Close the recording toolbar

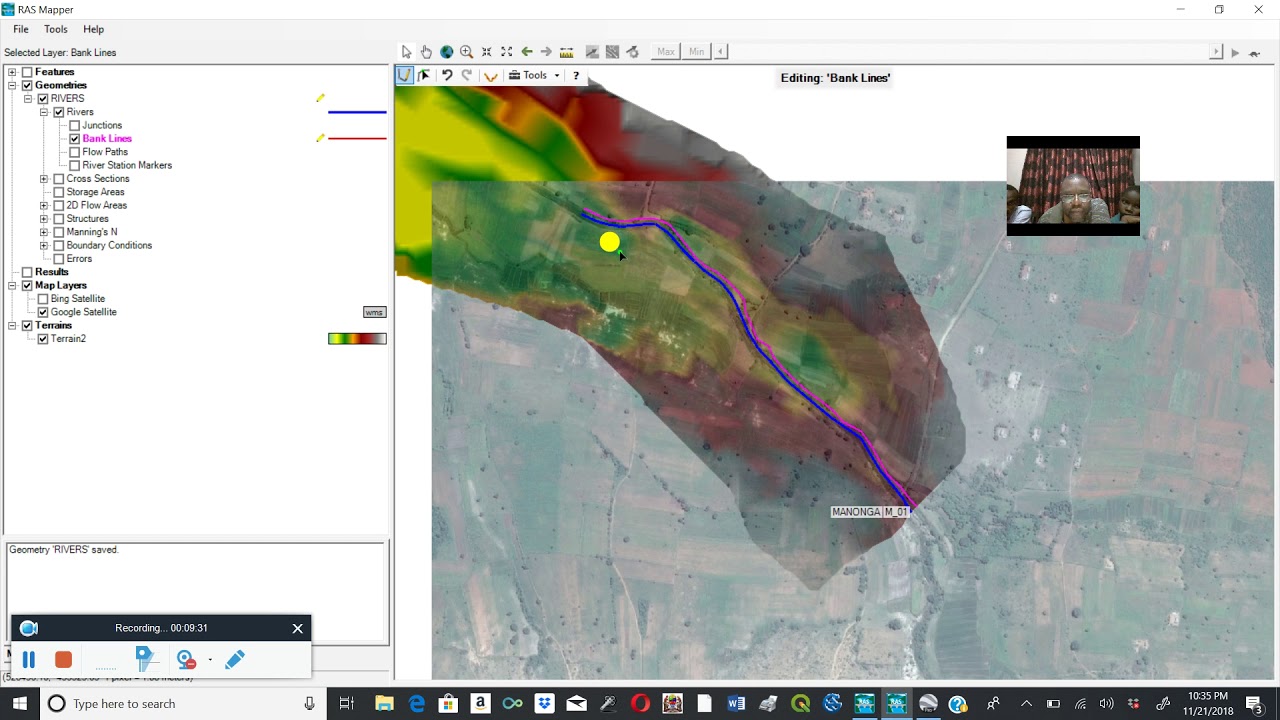297,628
